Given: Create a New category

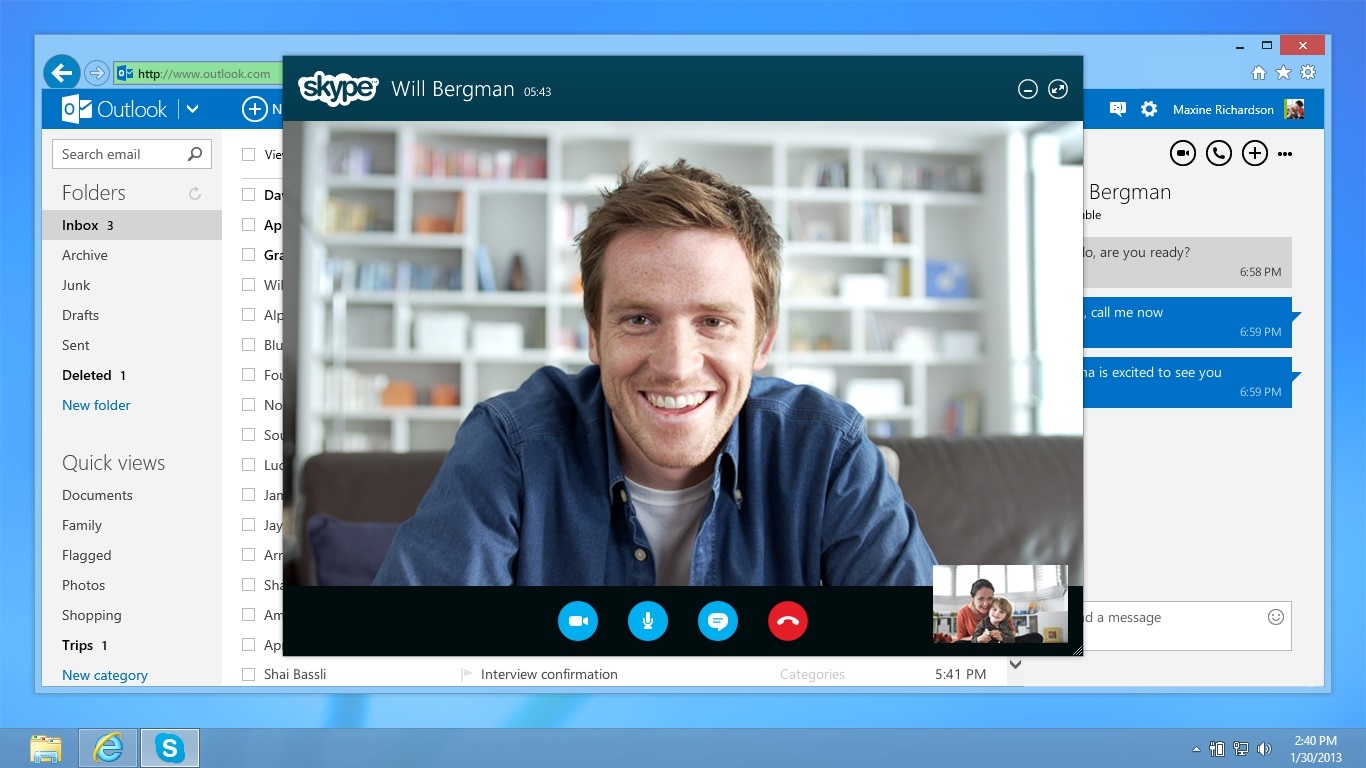Looking at the screenshot, I should click(105, 675).
